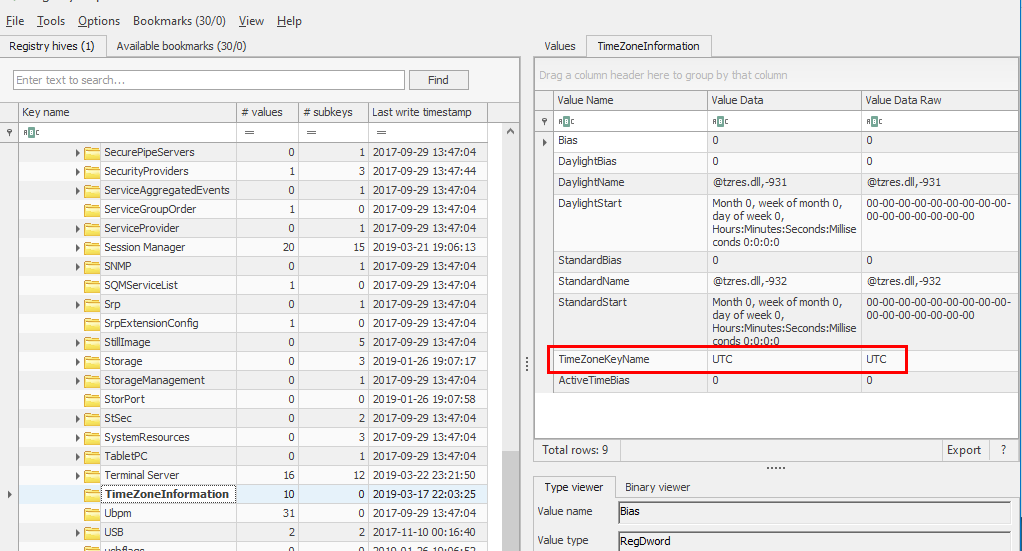
Task: Switch to the Binary viewer tab
Action: tap(657, 487)
